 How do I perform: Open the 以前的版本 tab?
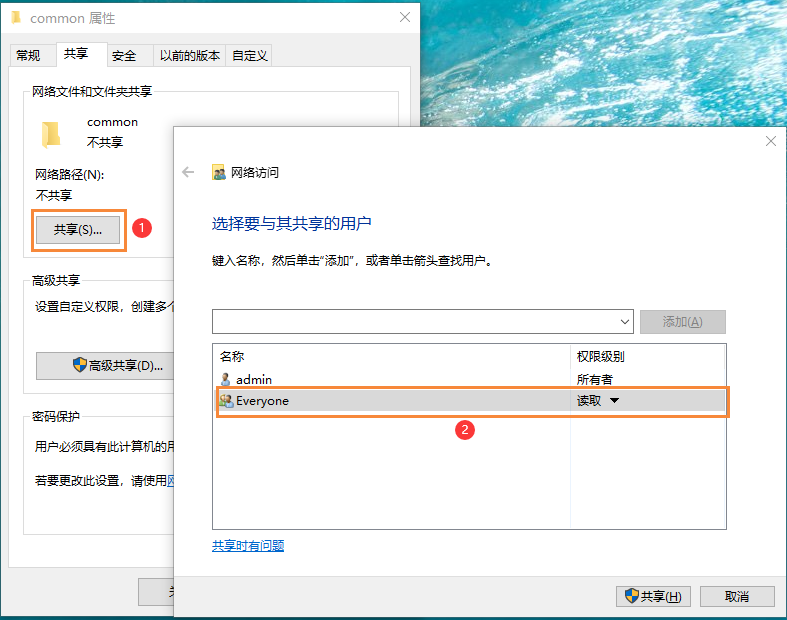(190, 55)
